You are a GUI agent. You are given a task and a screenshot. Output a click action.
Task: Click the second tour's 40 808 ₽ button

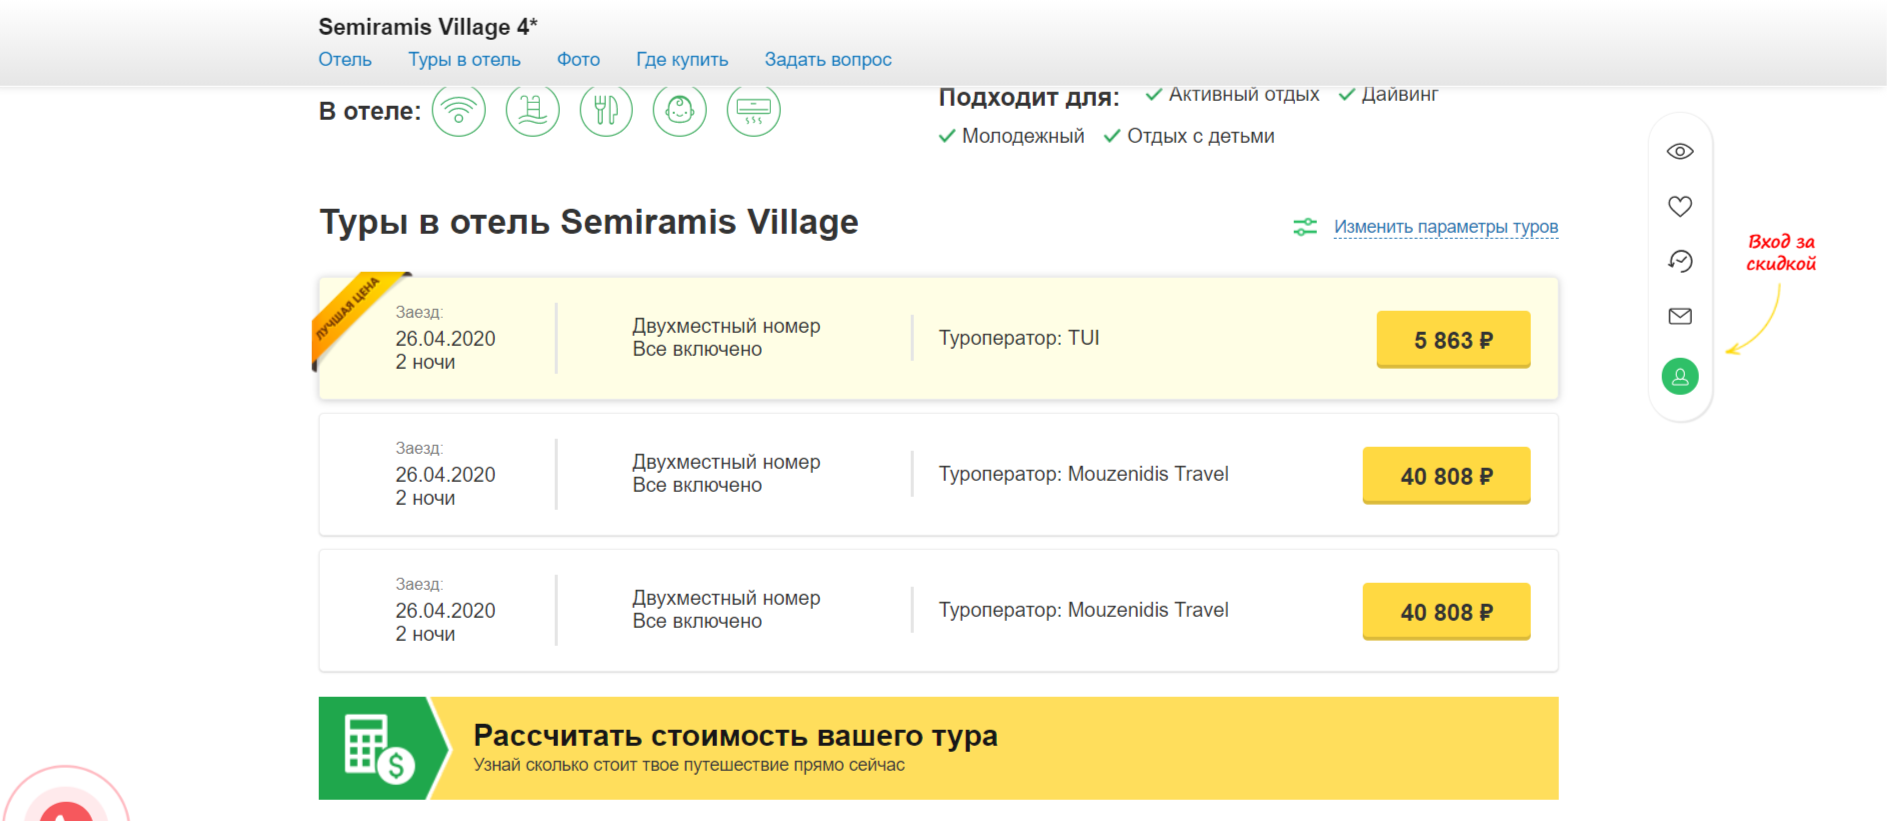click(1446, 476)
